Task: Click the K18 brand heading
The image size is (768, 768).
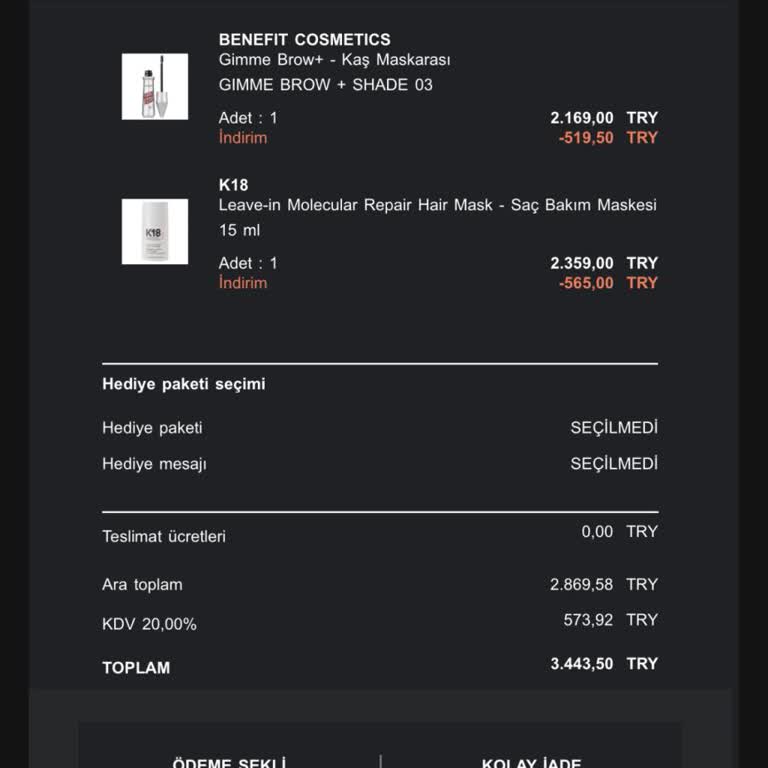Action: (x=233, y=185)
